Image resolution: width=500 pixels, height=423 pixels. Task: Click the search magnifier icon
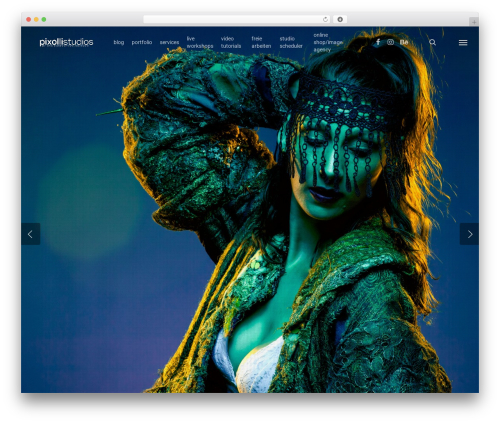click(432, 42)
